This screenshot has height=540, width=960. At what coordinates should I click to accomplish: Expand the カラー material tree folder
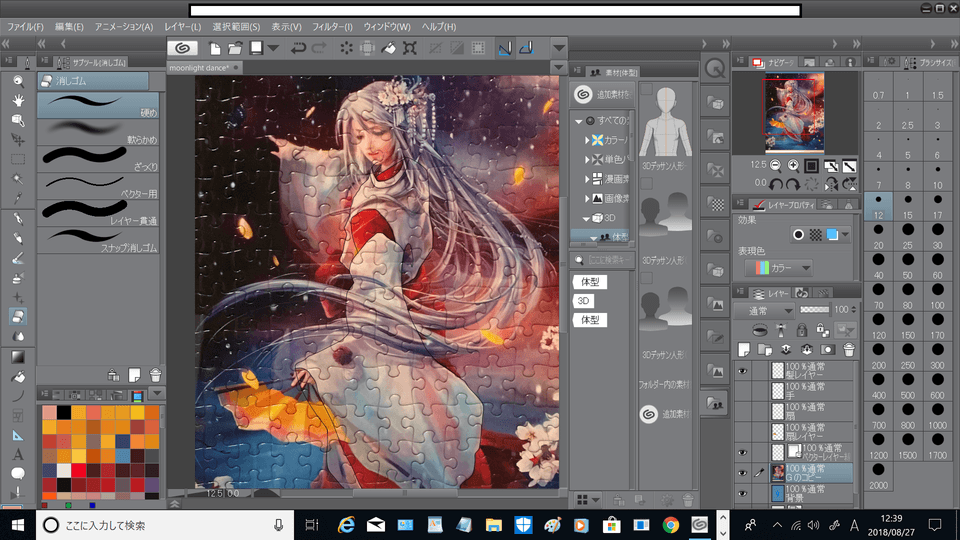(589, 139)
